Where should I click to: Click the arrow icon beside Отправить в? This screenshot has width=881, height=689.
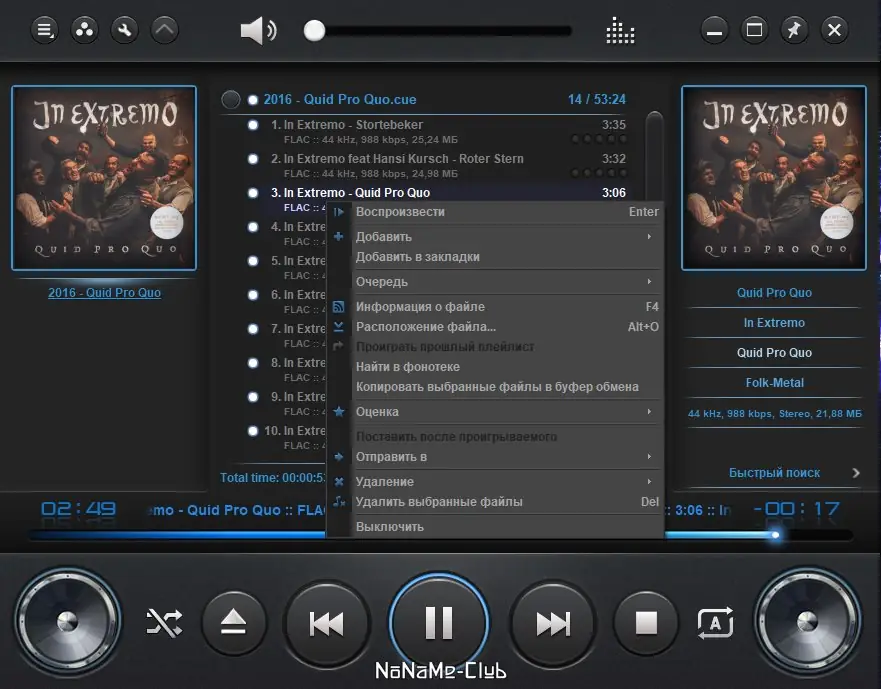[338, 457]
